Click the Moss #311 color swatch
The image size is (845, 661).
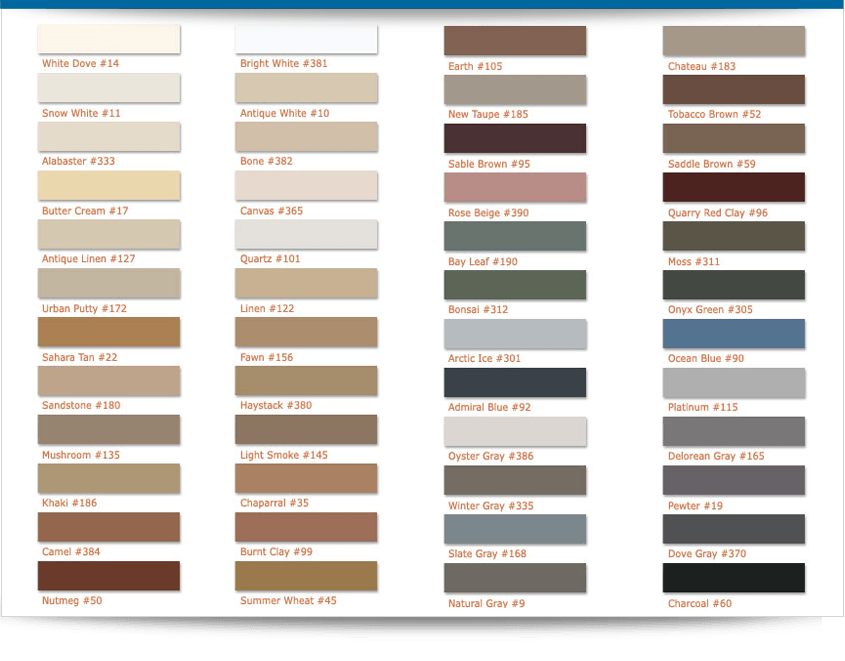(x=734, y=236)
